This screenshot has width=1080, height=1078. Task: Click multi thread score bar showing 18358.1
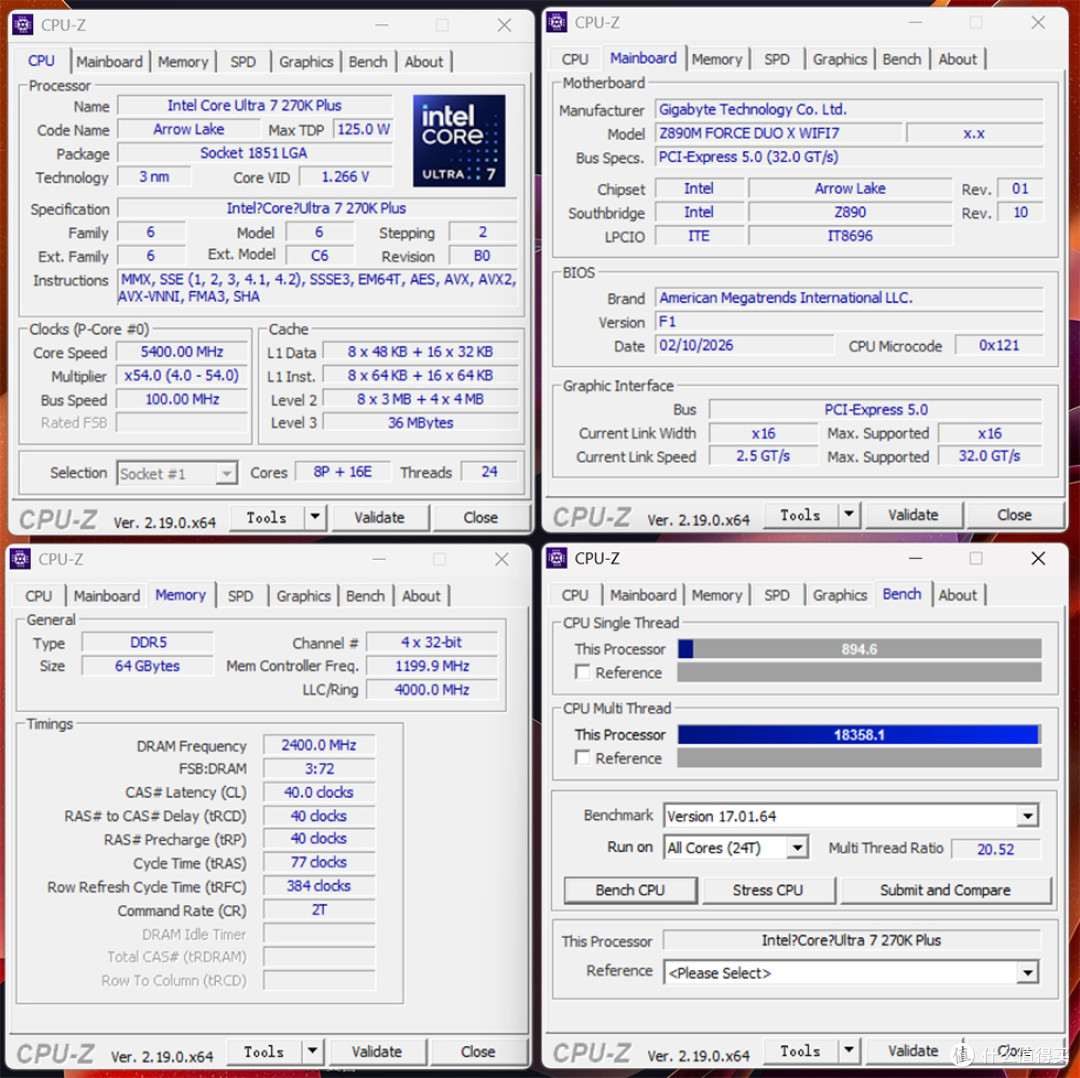pos(859,734)
